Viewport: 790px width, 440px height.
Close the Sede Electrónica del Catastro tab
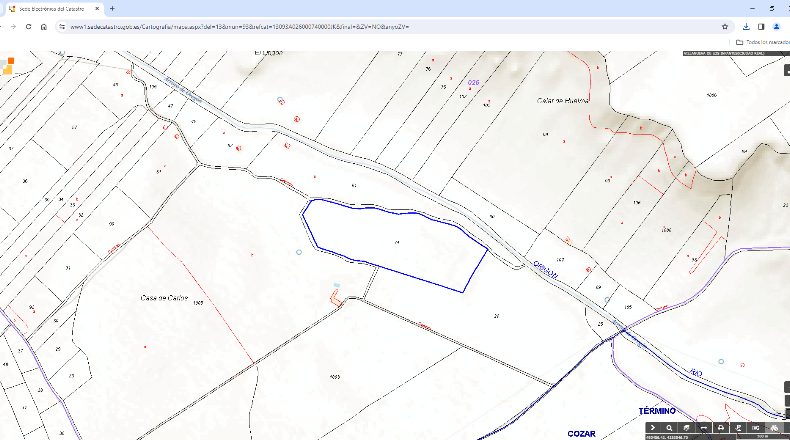click(97, 9)
